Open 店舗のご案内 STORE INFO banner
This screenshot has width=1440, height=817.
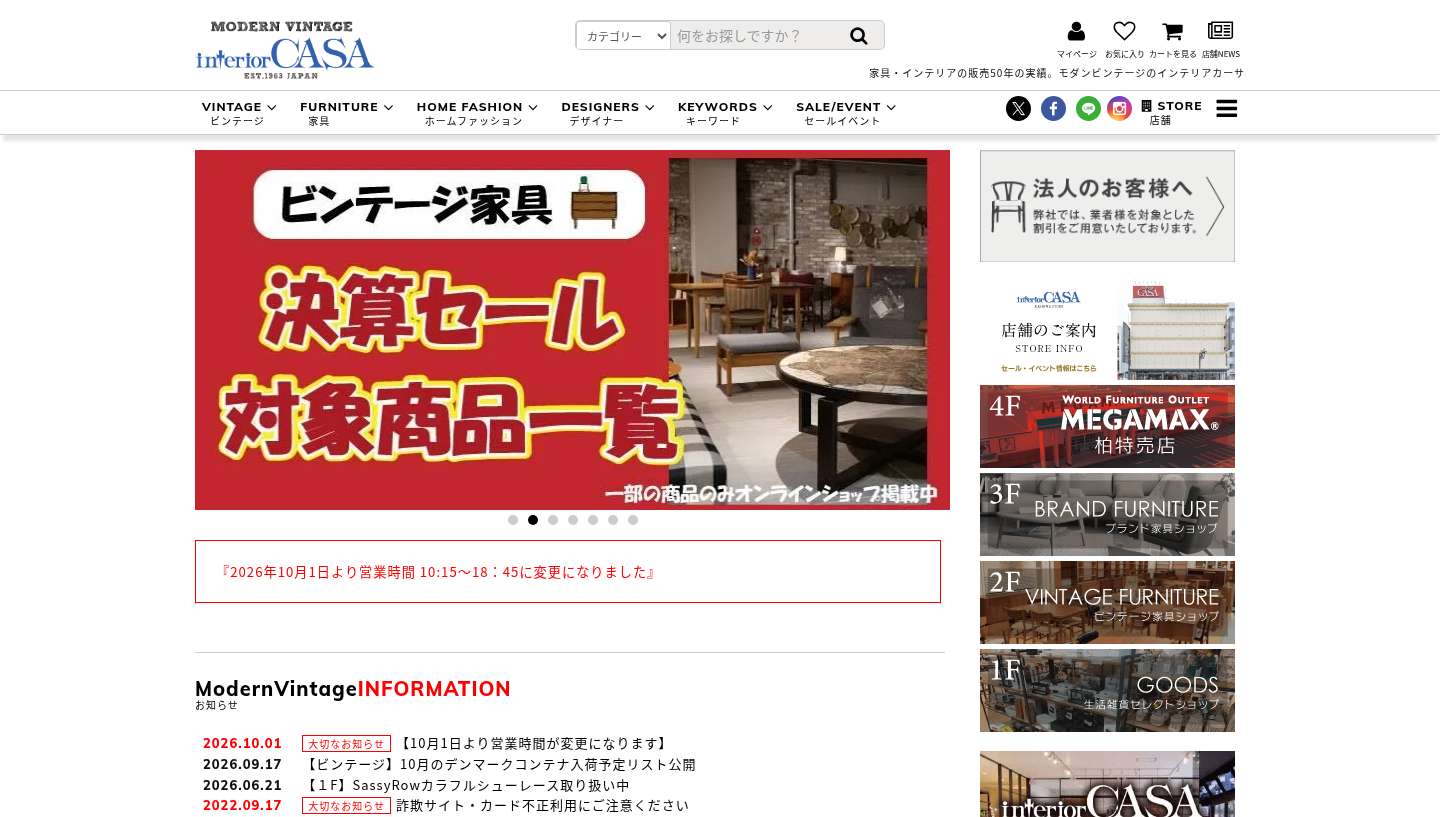1107,330
